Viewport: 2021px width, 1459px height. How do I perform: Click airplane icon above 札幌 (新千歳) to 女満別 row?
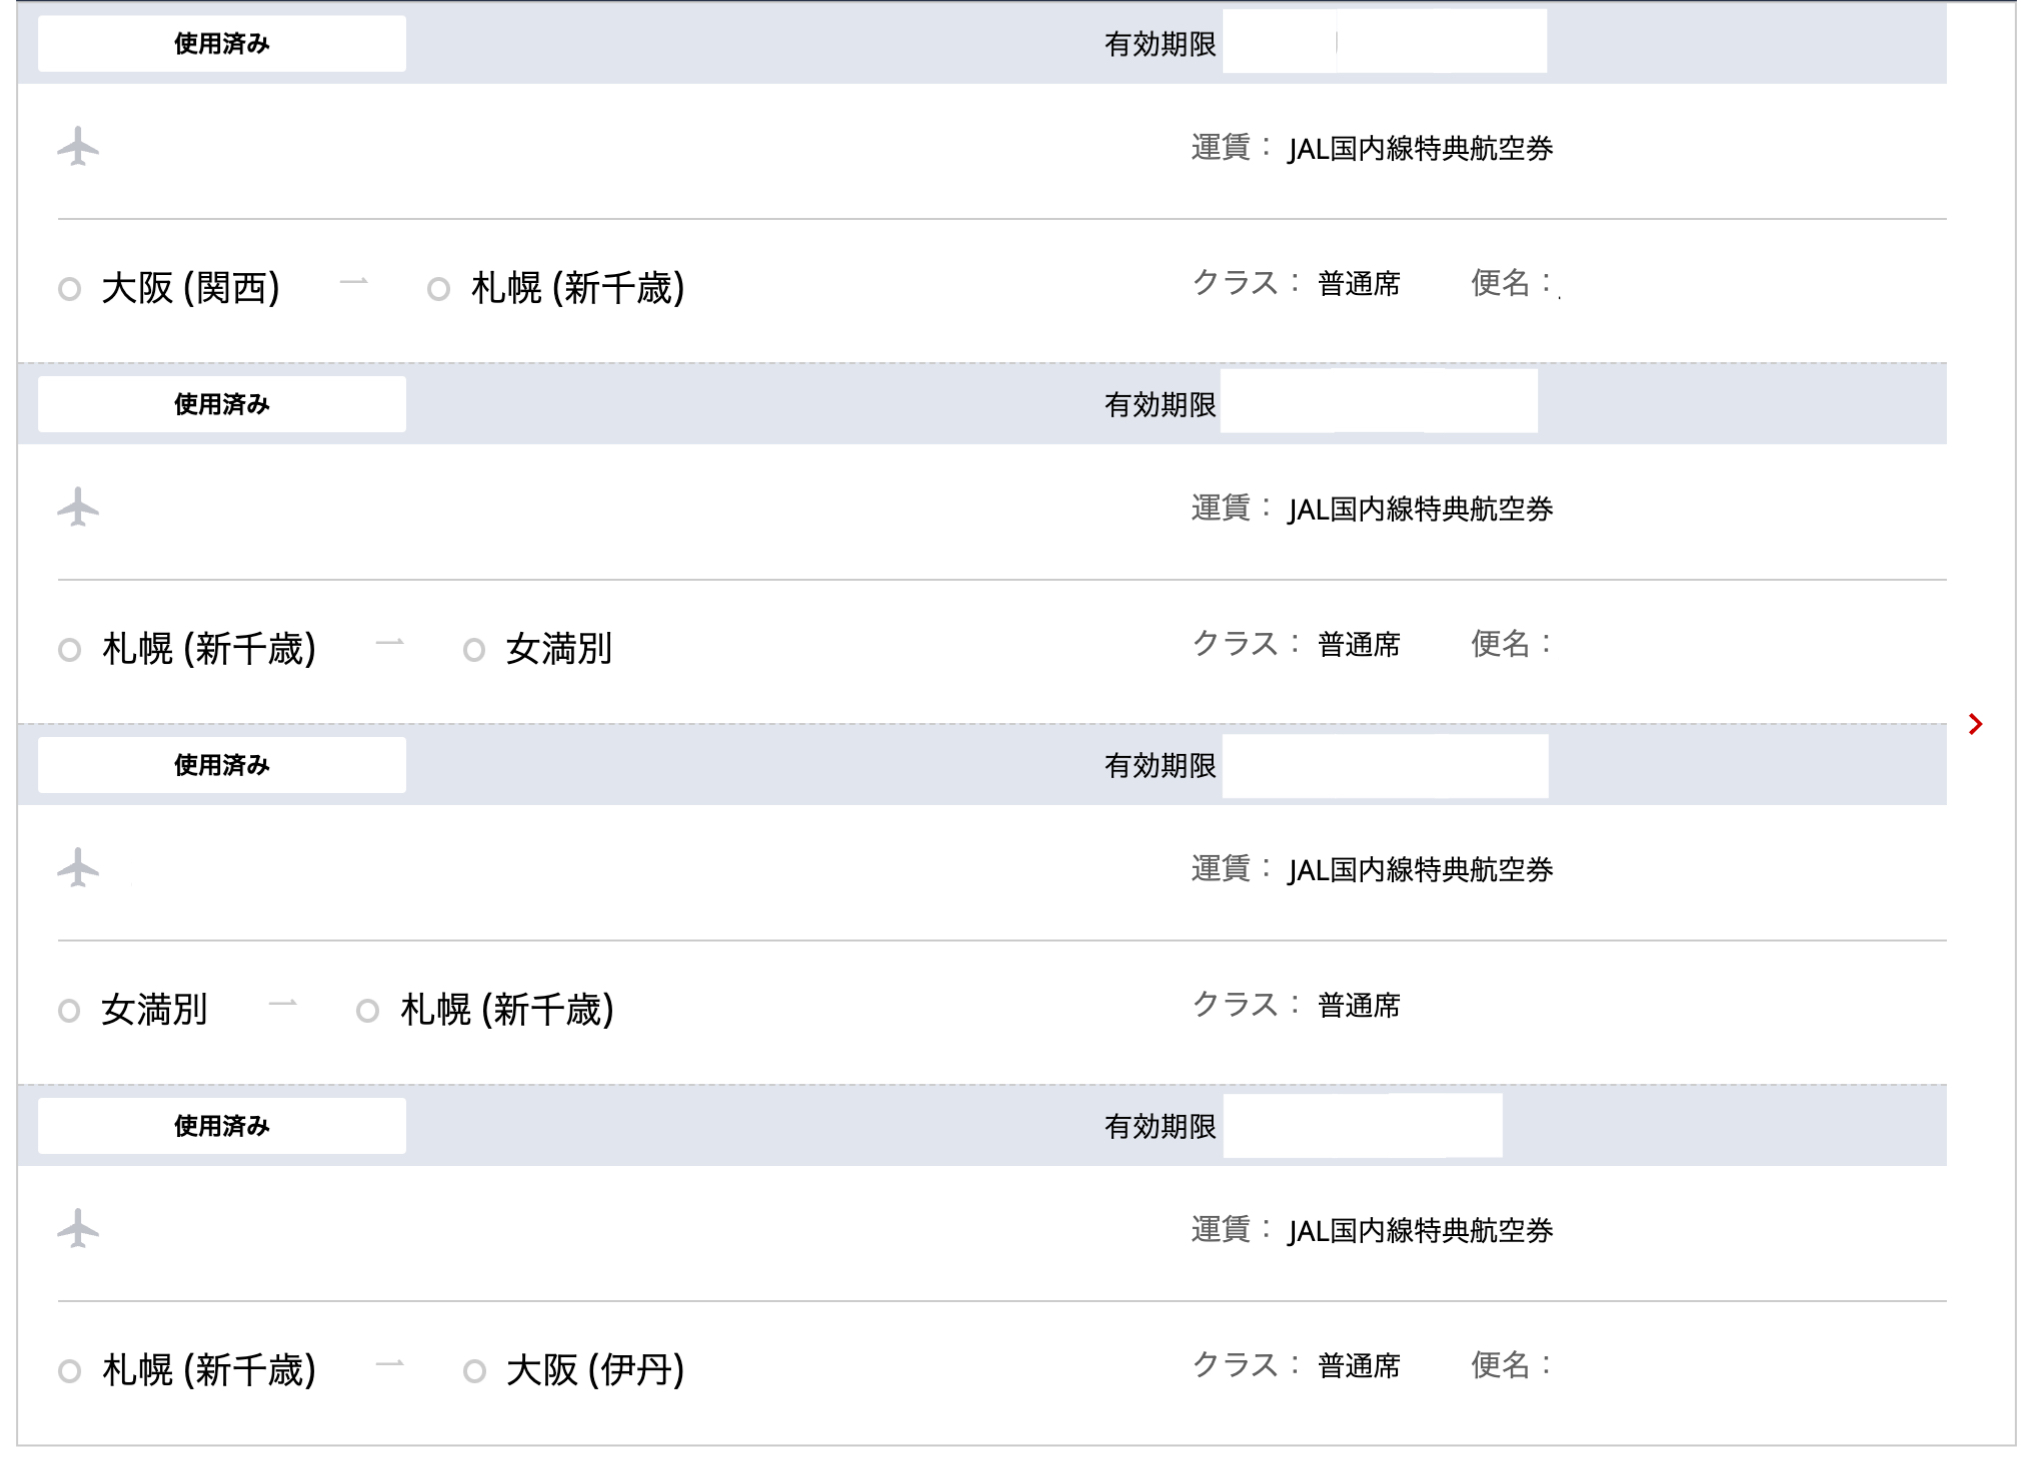(x=78, y=507)
